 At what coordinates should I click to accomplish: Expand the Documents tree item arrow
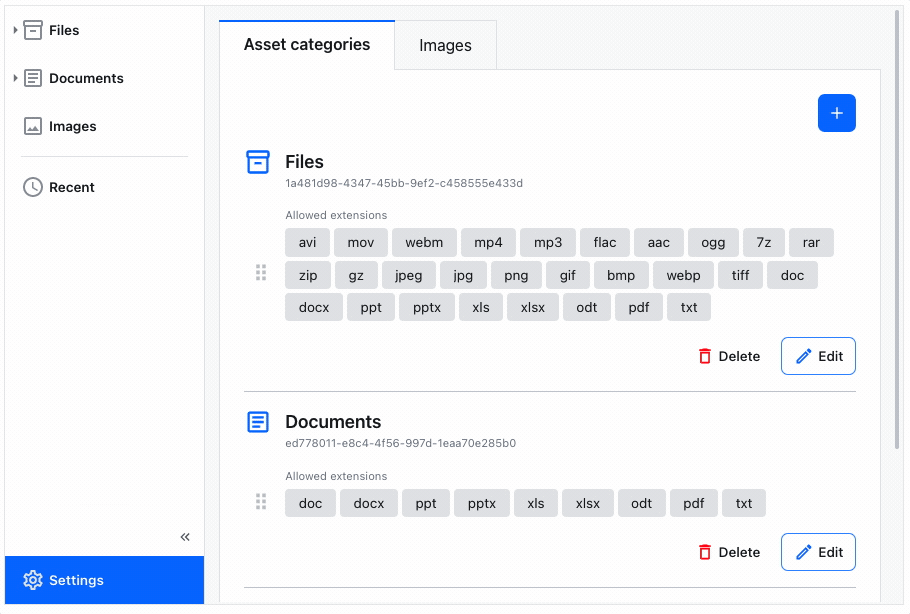click(15, 78)
